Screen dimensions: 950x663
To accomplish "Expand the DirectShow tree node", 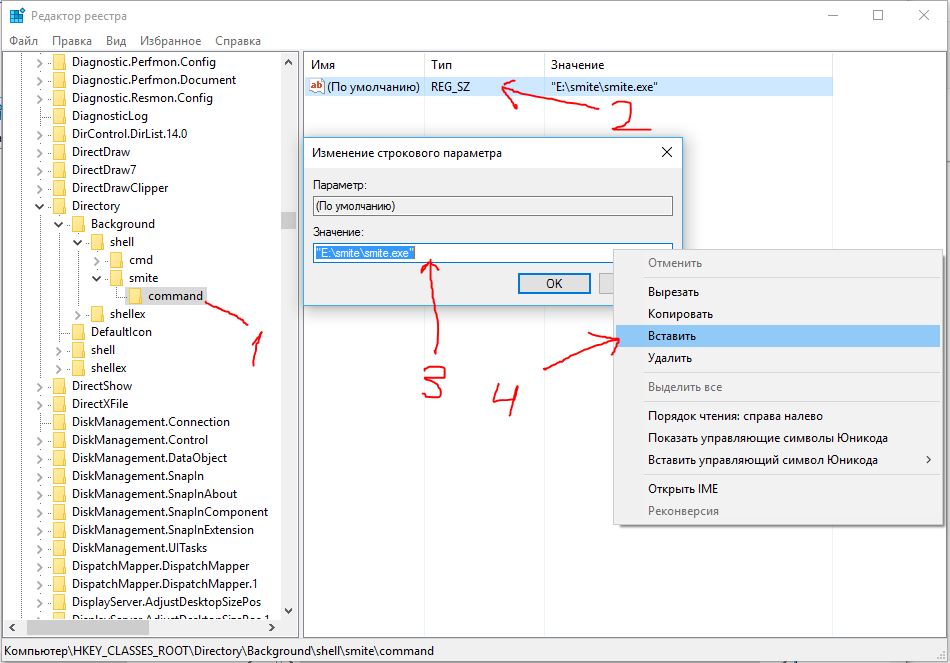I will 39,387.
